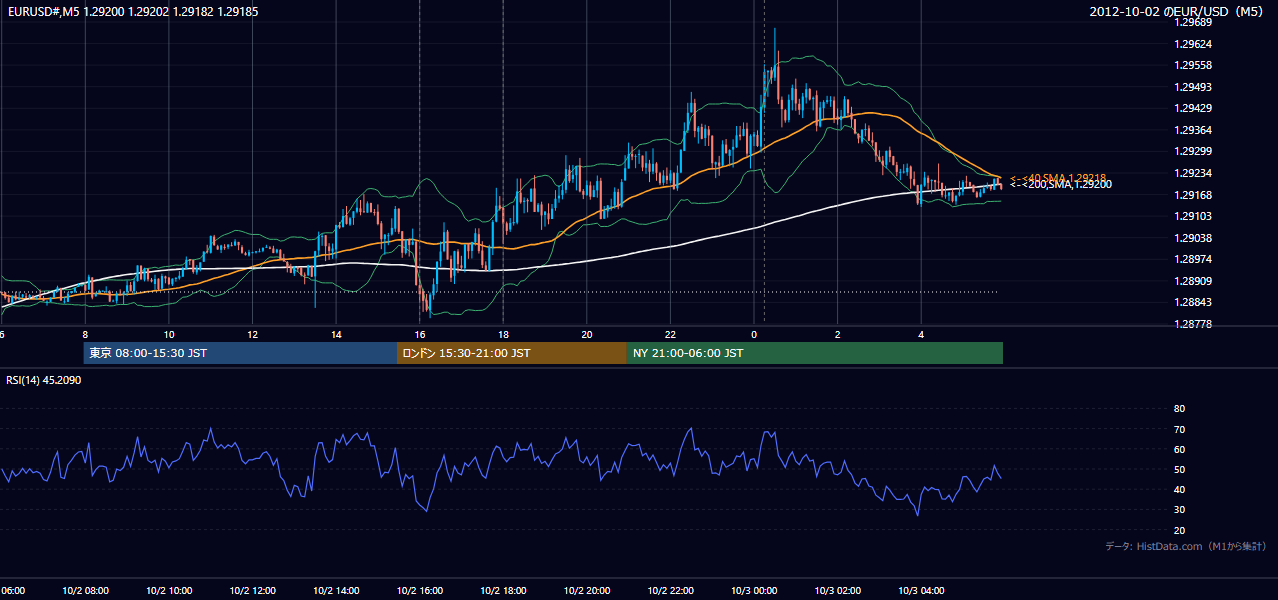Click the 10/3 04:00 bottom time label

tap(921, 591)
